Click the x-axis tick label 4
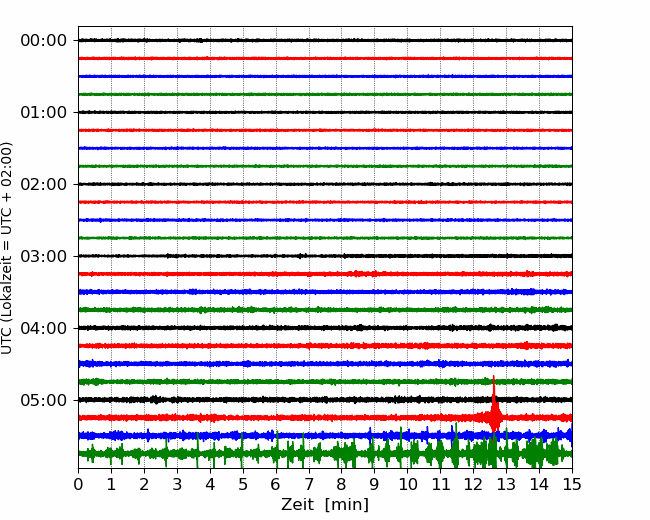The height and width of the screenshot is (520, 650). [210, 484]
